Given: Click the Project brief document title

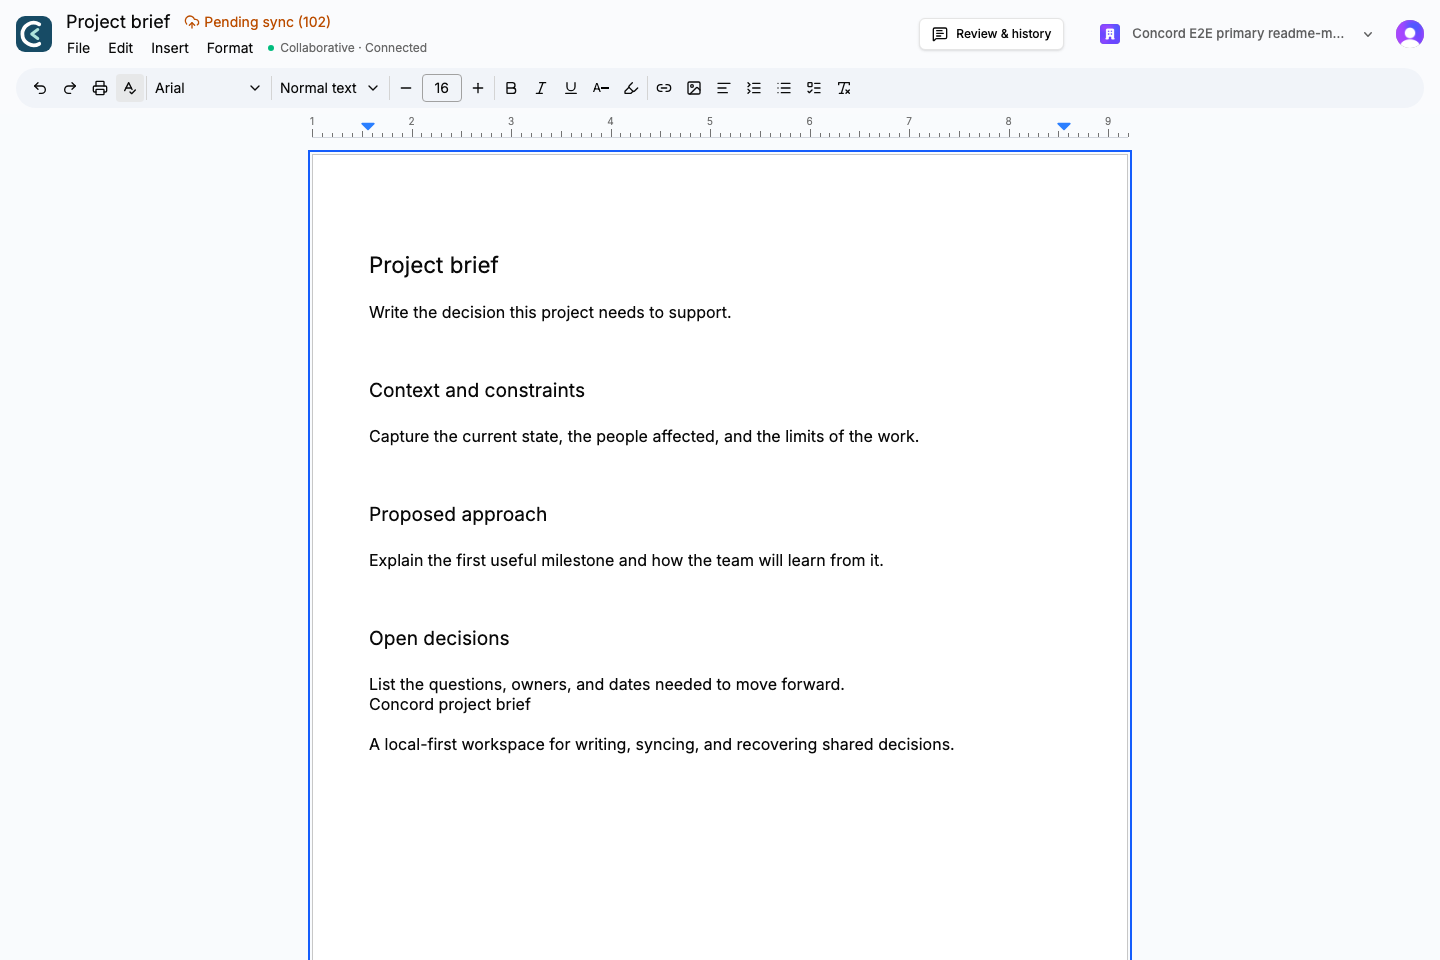Looking at the screenshot, I should point(118,22).
